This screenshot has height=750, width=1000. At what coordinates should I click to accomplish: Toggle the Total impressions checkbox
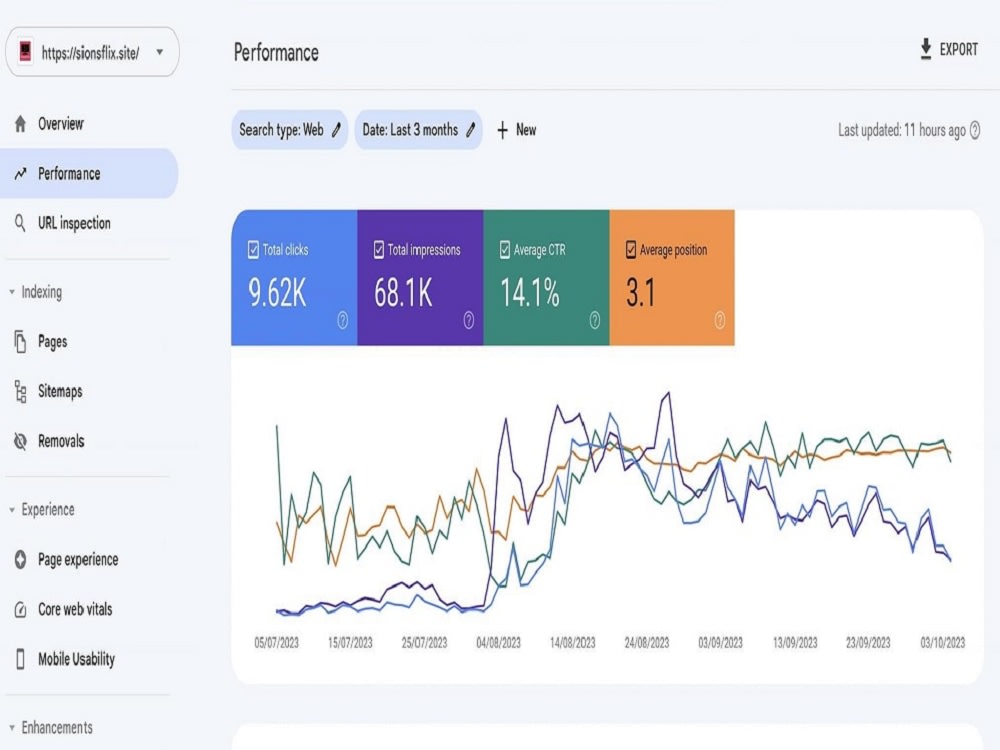tap(379, 249)
